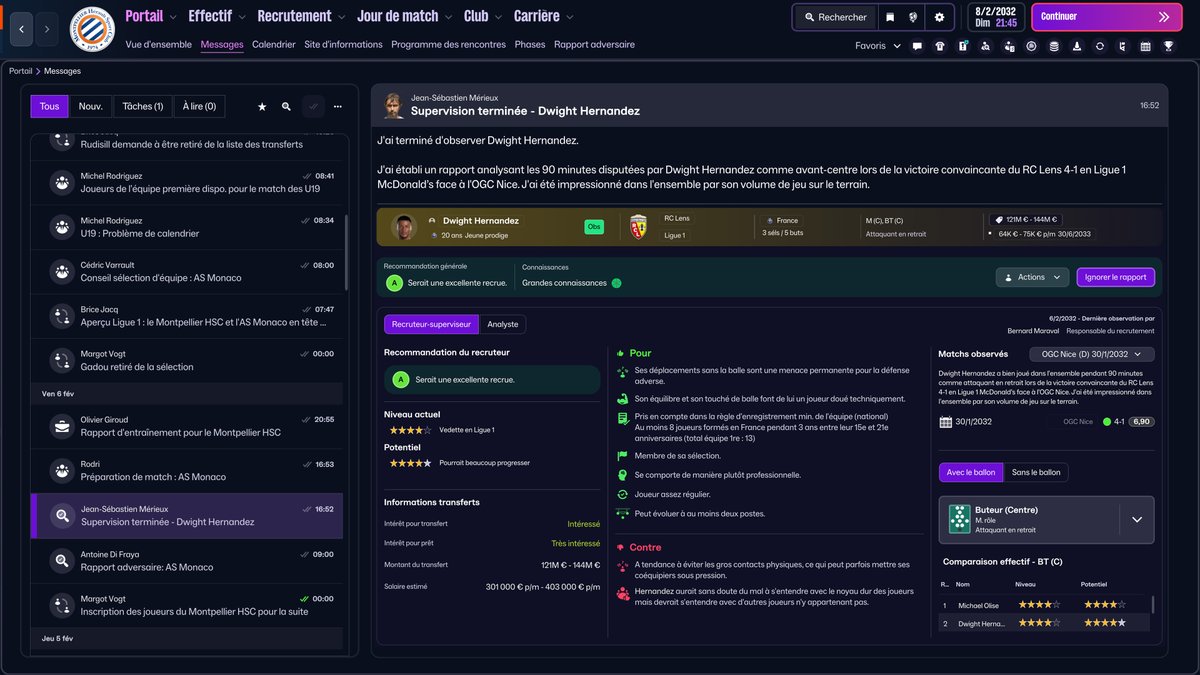
Task: Toggle read checkmark on Olivier Giroud's message
Action: (x=306, y=420)
